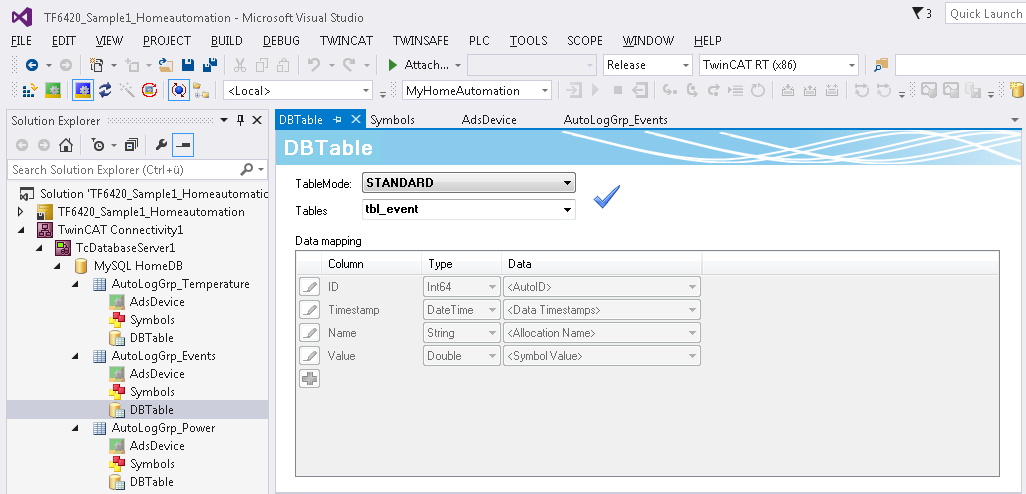The width and height of the screenshot is (1026, 494).
Task: Select the TcDatabaseServer1 tree item
Action: coord(125,248)
